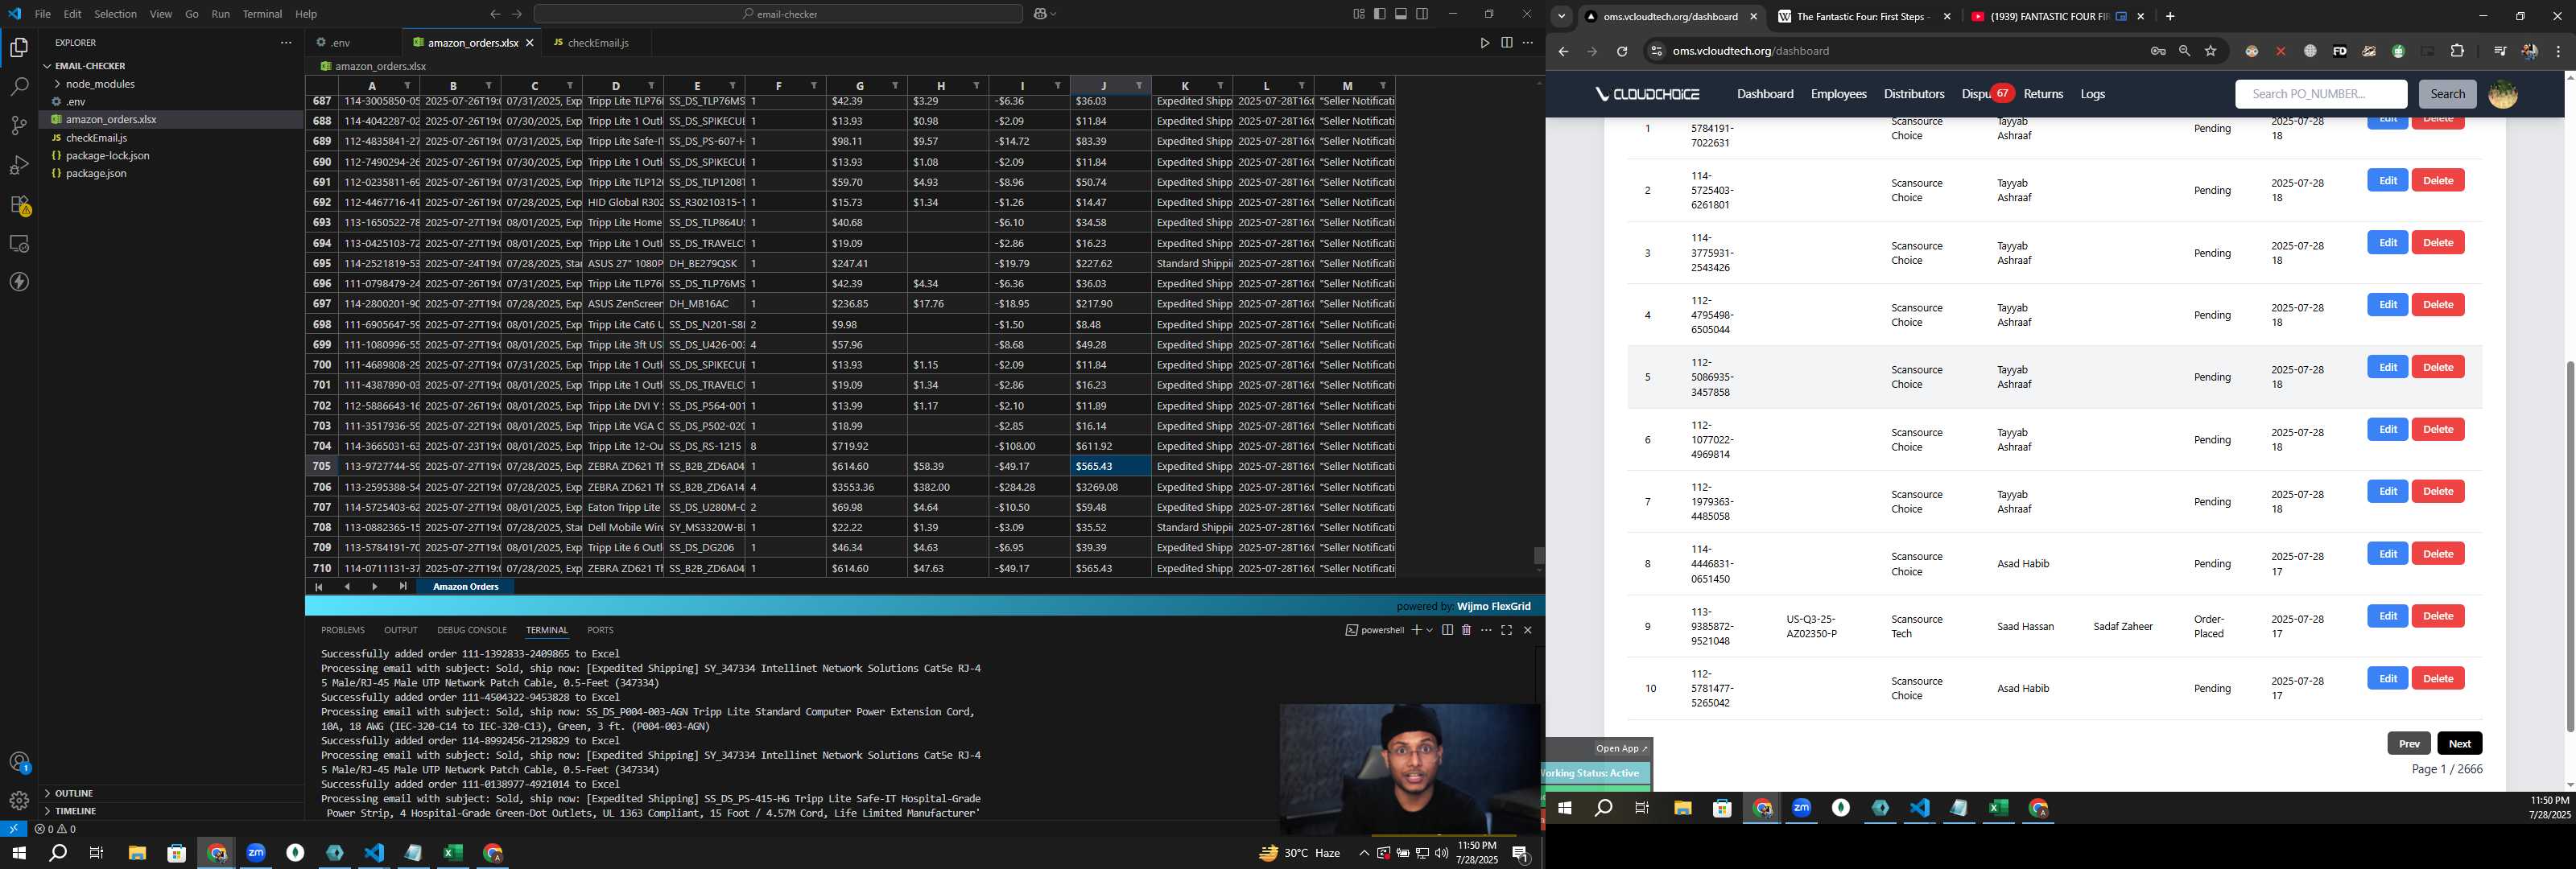Screen dimensions: 2576x869
Task: Kill the terminal with the trash icon
Action: point(1466,630)
